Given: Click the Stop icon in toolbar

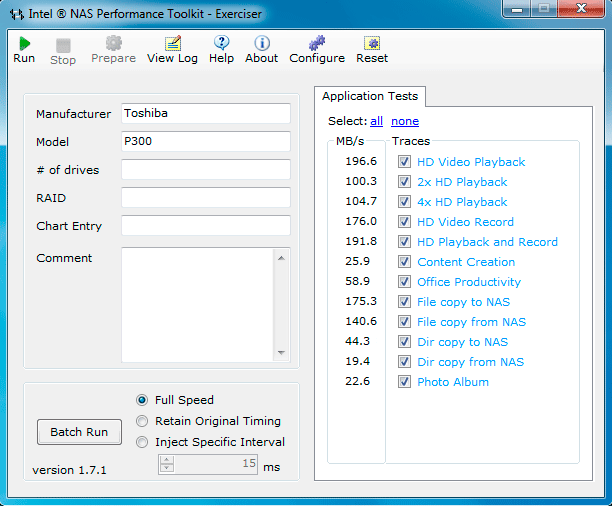Looking at the screenshot, I should (63, 45).
